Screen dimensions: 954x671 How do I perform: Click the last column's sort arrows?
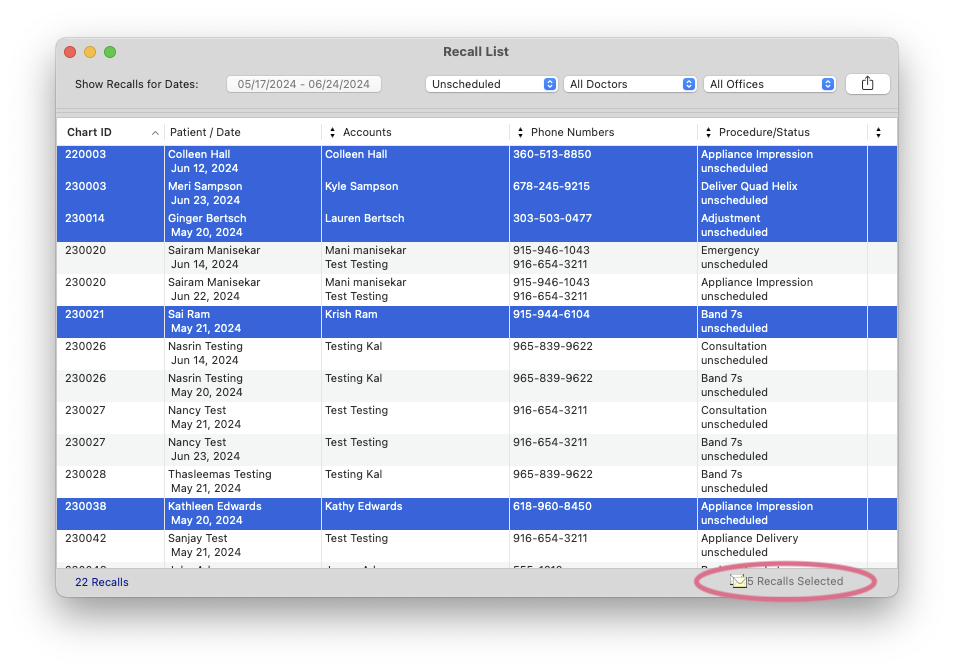pos(879,132)
